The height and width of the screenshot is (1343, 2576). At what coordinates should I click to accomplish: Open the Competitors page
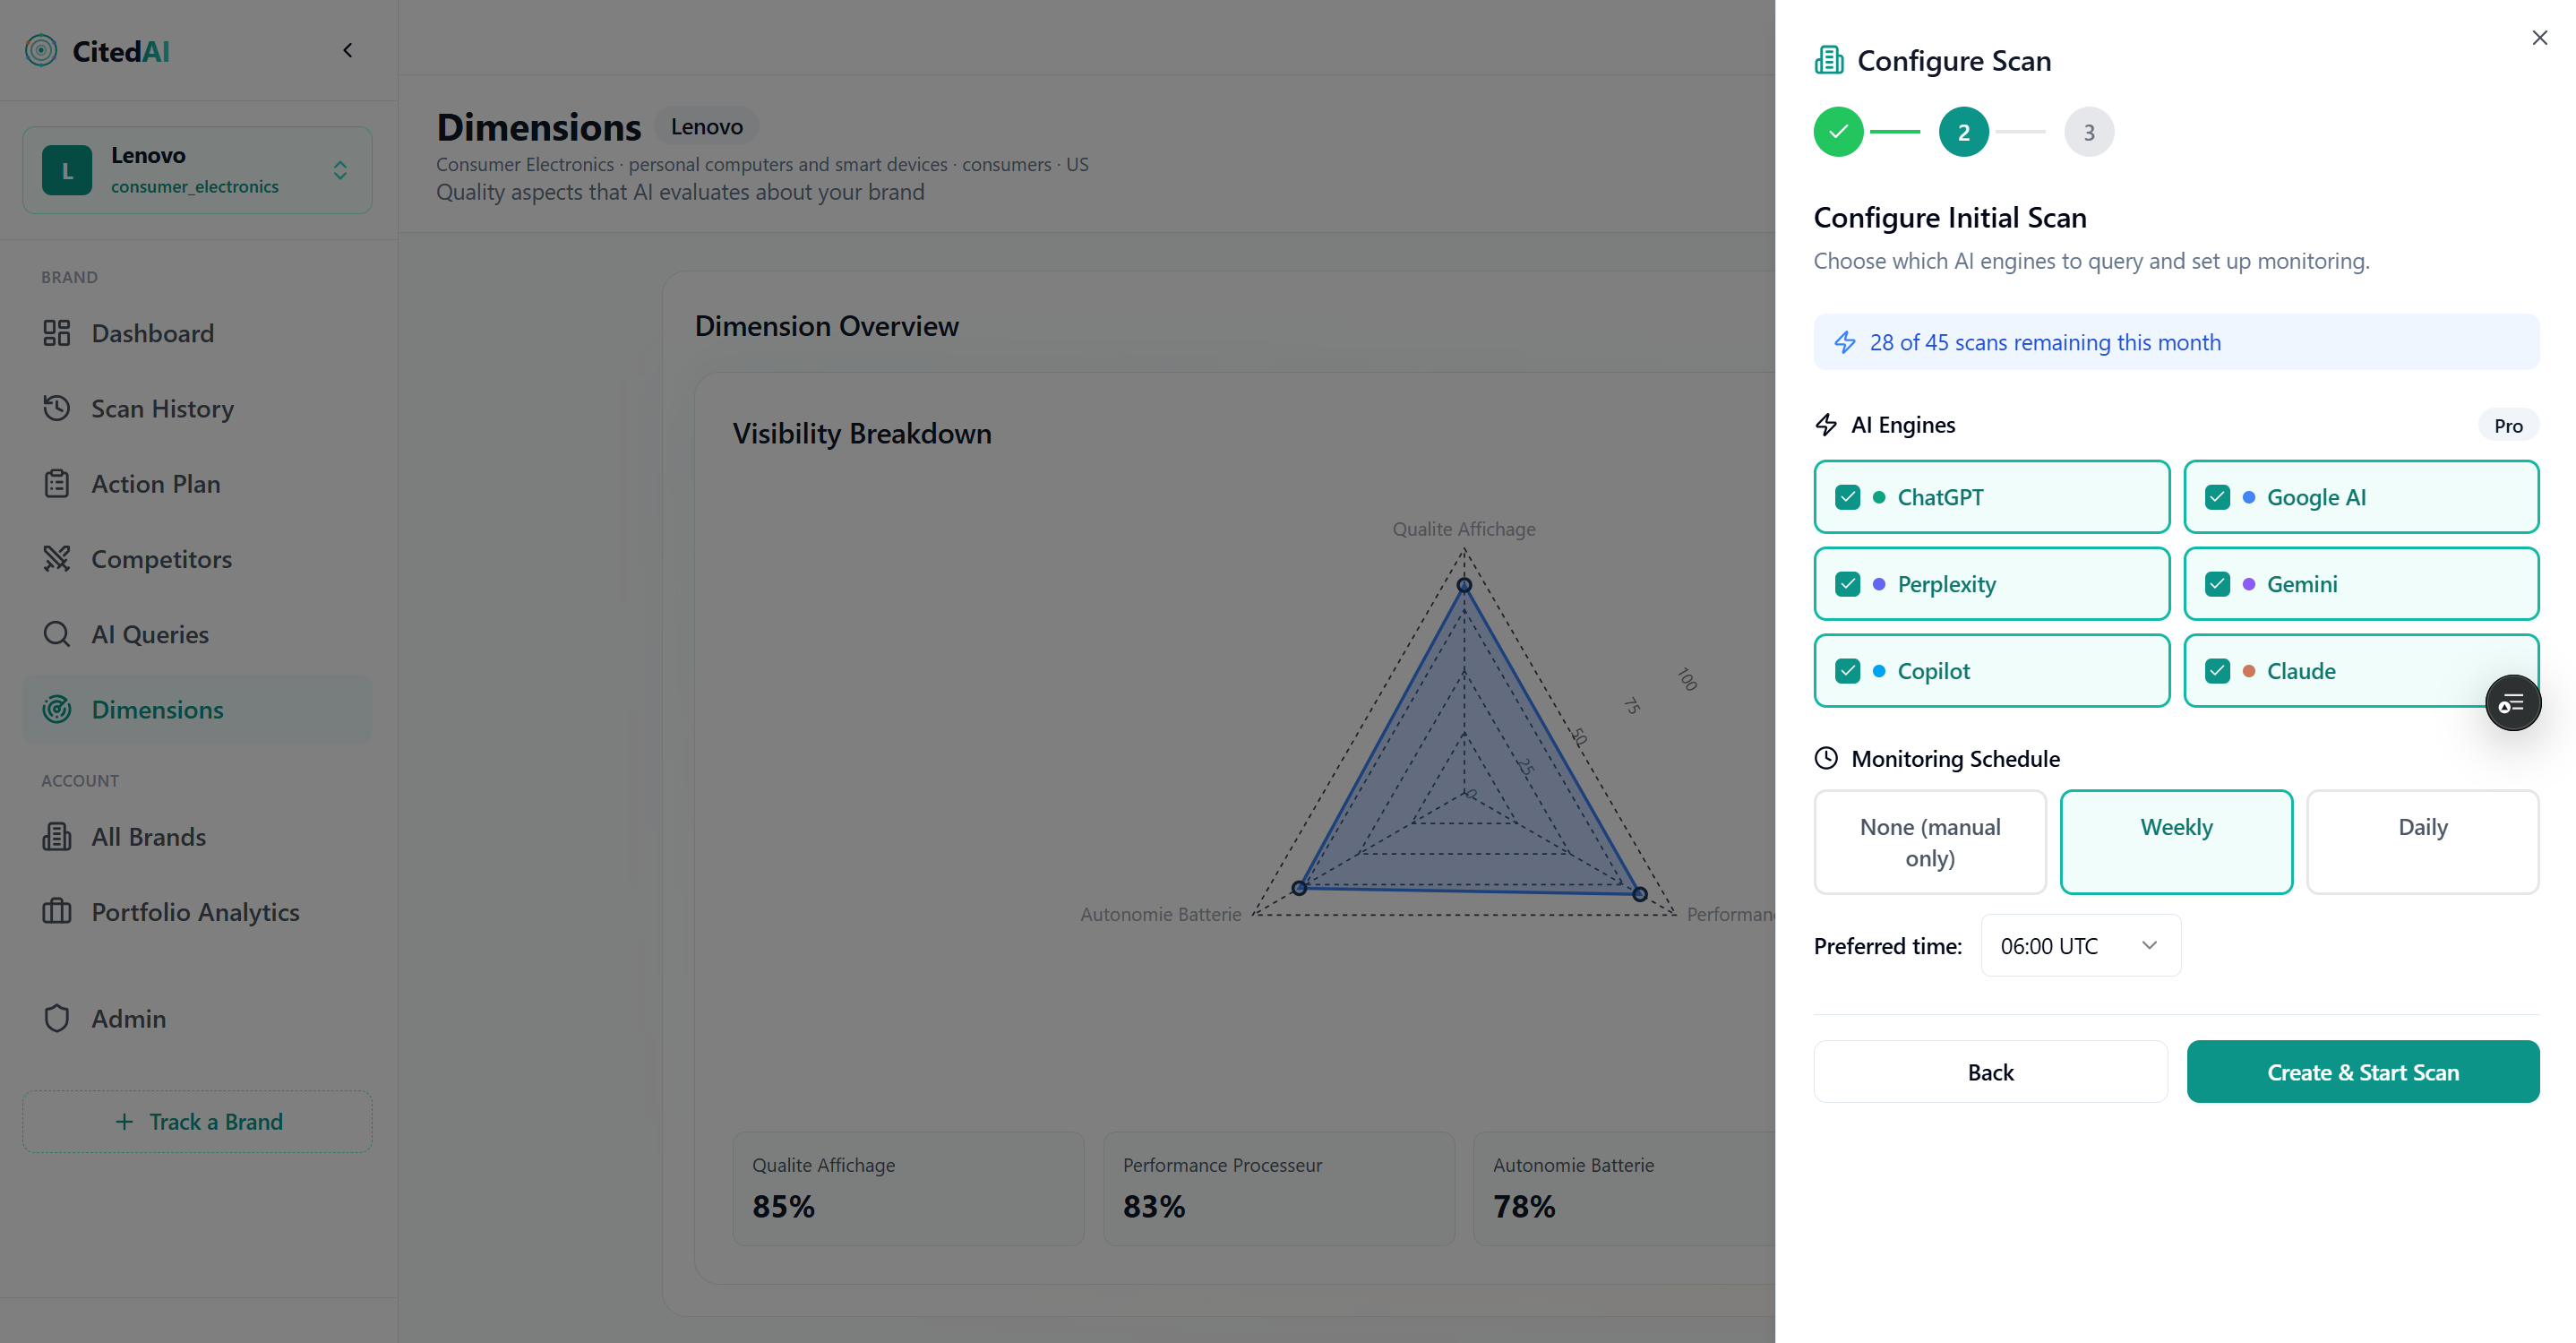(161, 559)
